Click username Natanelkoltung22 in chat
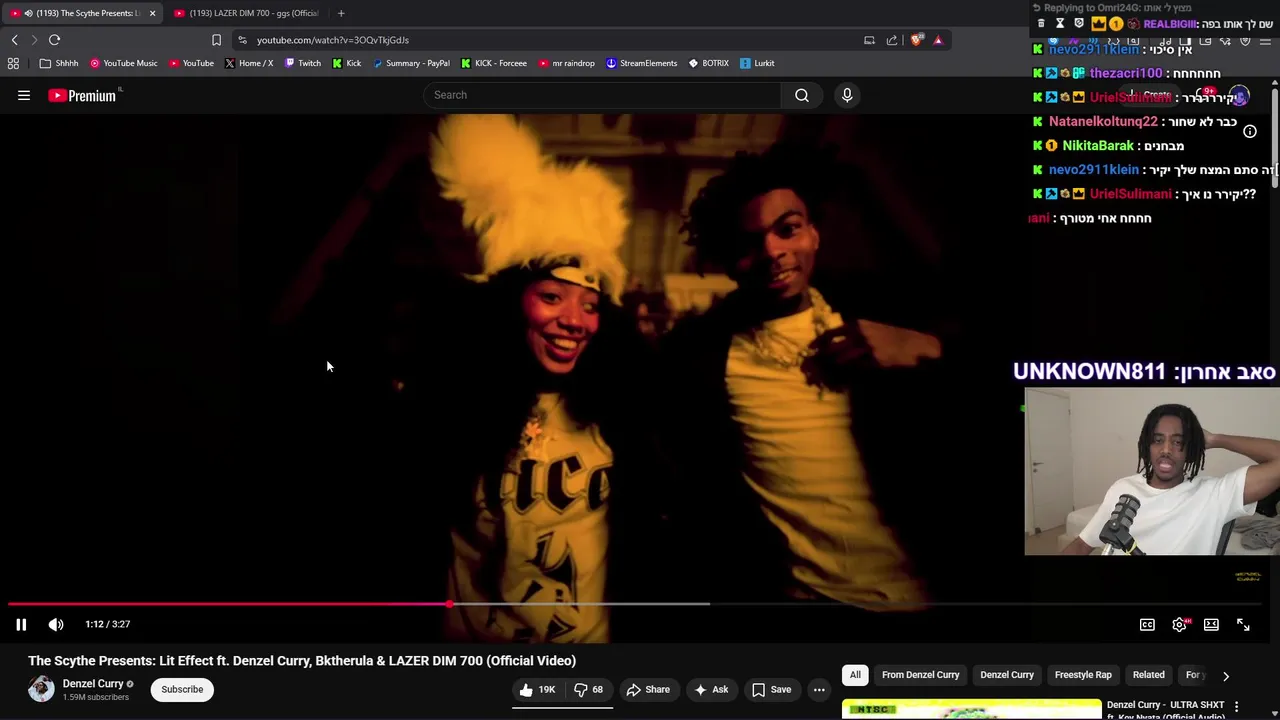 (1103, 121)
